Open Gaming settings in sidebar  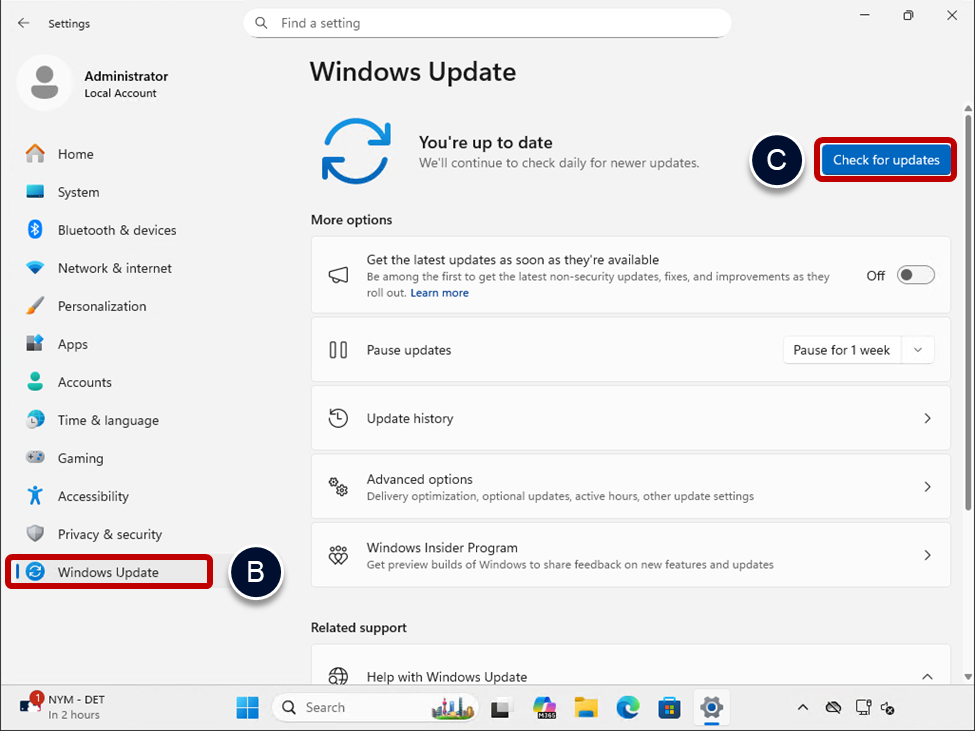click(80, 458)
